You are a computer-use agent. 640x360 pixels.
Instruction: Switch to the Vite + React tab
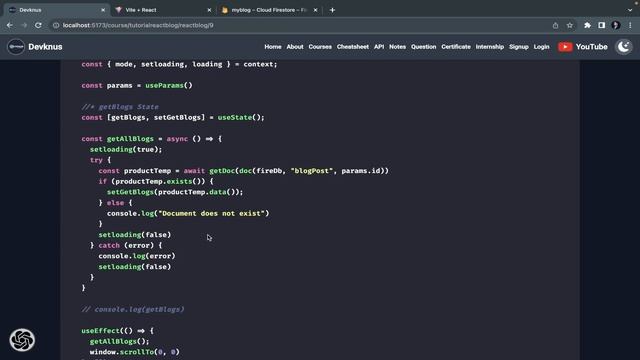163,10
